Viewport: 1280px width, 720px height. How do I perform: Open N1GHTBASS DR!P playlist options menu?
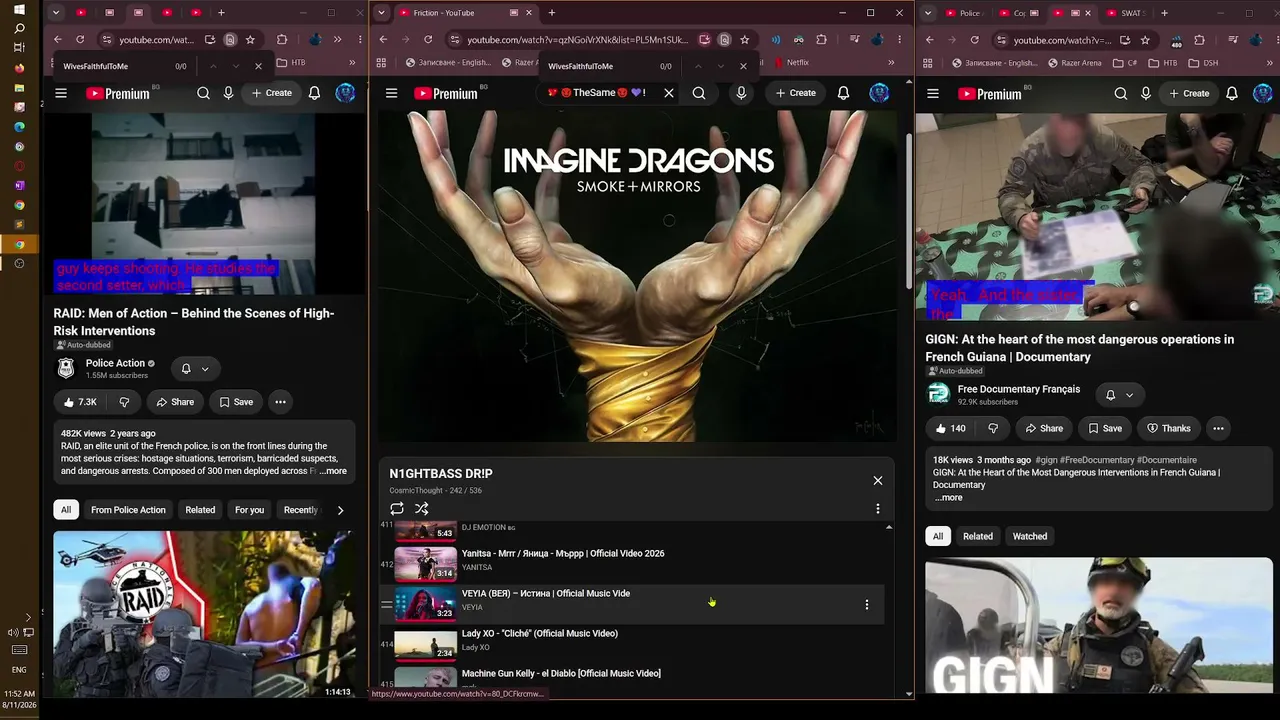(878, 509)
